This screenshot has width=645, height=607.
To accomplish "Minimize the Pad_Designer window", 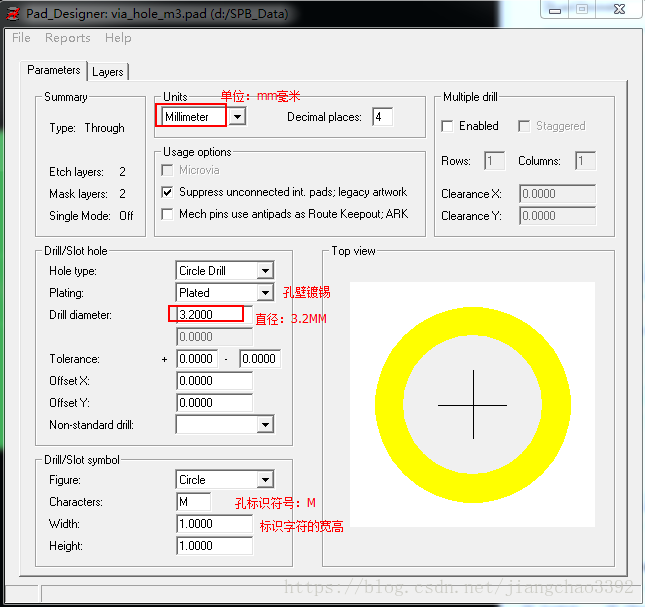I will coord(555,10).
